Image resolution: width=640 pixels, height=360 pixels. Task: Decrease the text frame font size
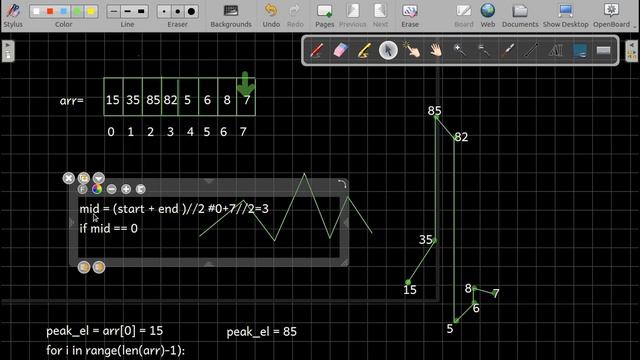[x=111, y=189]
